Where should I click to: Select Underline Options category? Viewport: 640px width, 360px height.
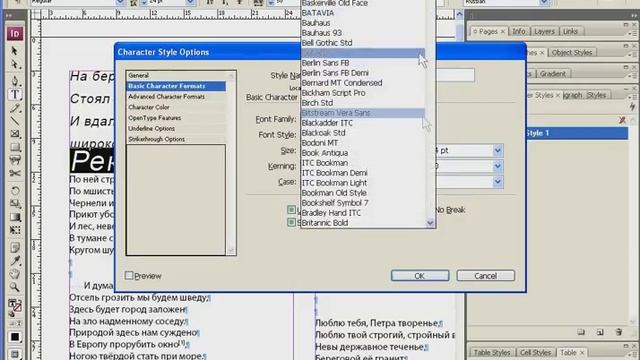(176, 129)
